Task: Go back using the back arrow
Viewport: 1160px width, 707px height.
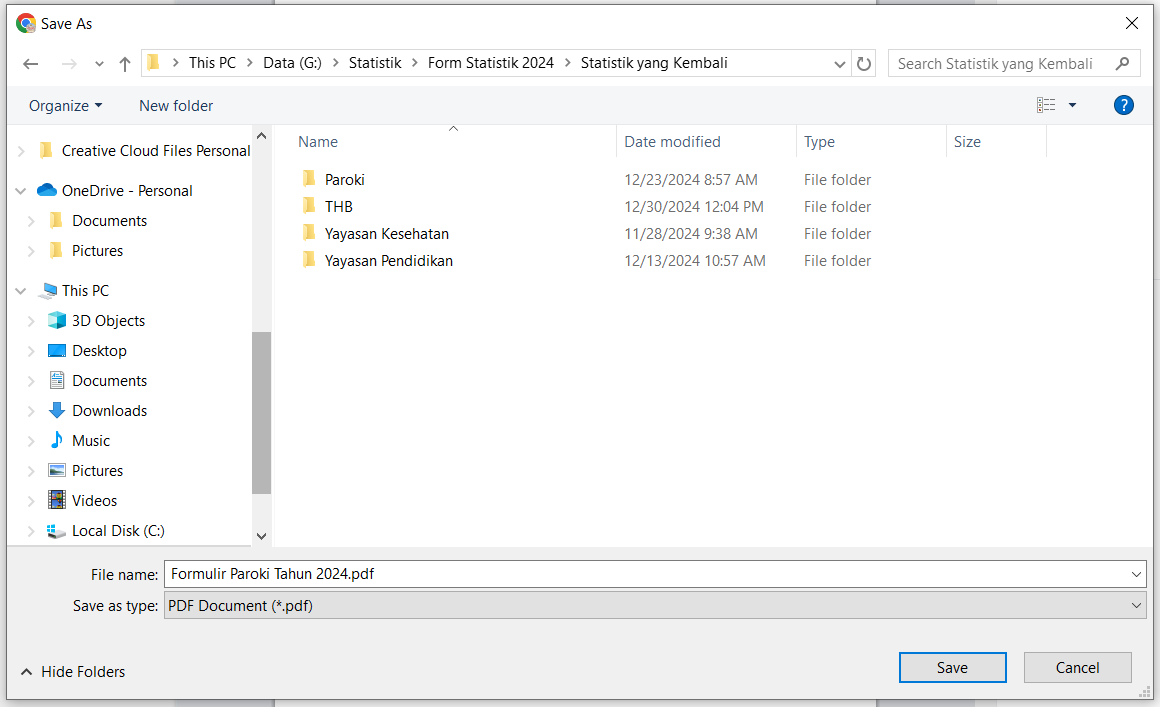Action: pos(30,64)
